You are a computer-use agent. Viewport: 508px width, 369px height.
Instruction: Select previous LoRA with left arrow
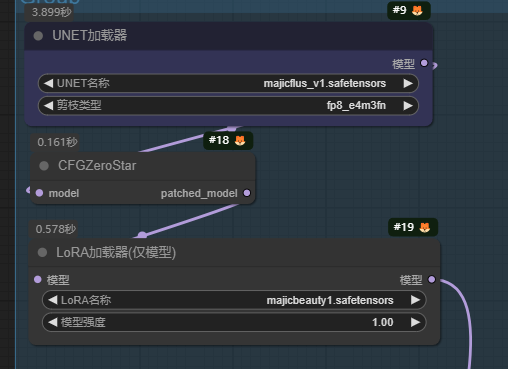53,300
